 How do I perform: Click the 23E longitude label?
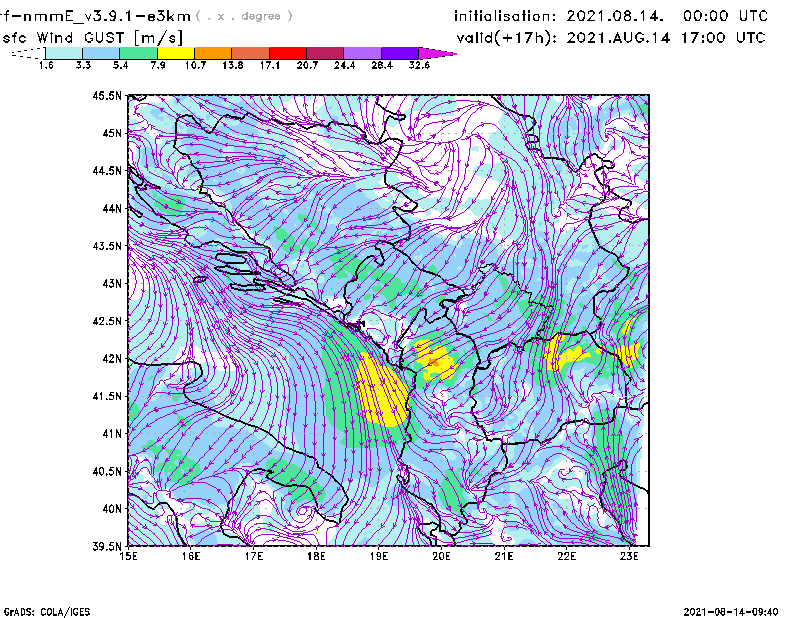629,556
